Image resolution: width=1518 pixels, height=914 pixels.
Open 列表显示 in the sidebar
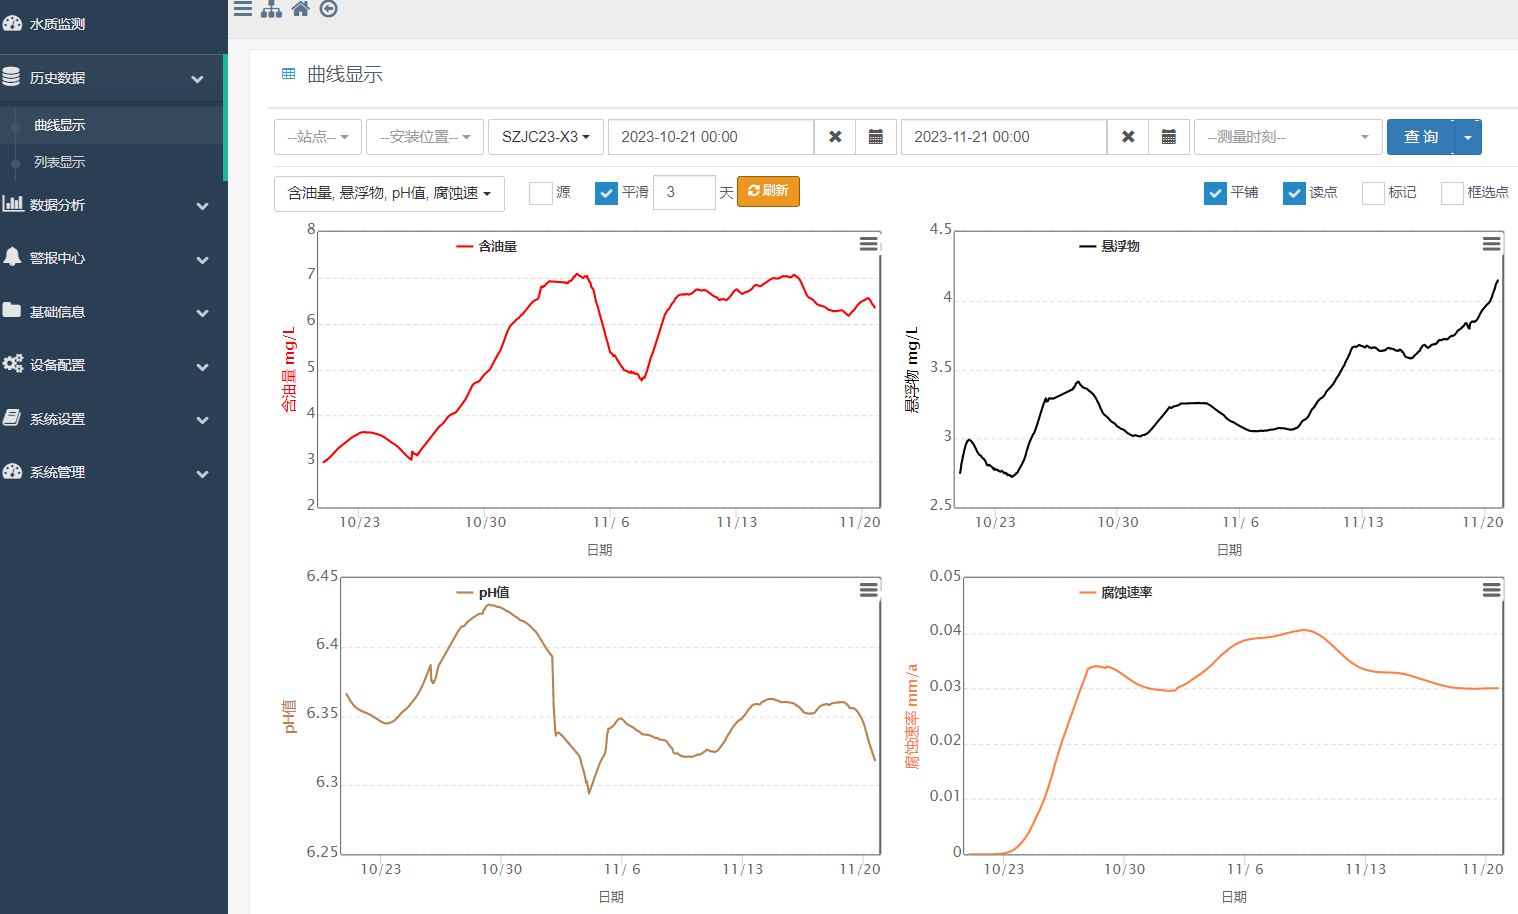(x=60, y=162)
